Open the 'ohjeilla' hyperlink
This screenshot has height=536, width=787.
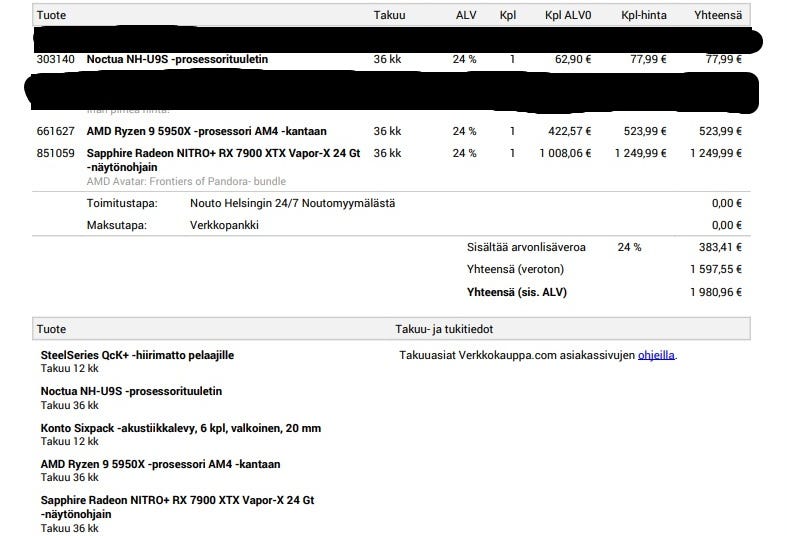click(x=656, y=355)
